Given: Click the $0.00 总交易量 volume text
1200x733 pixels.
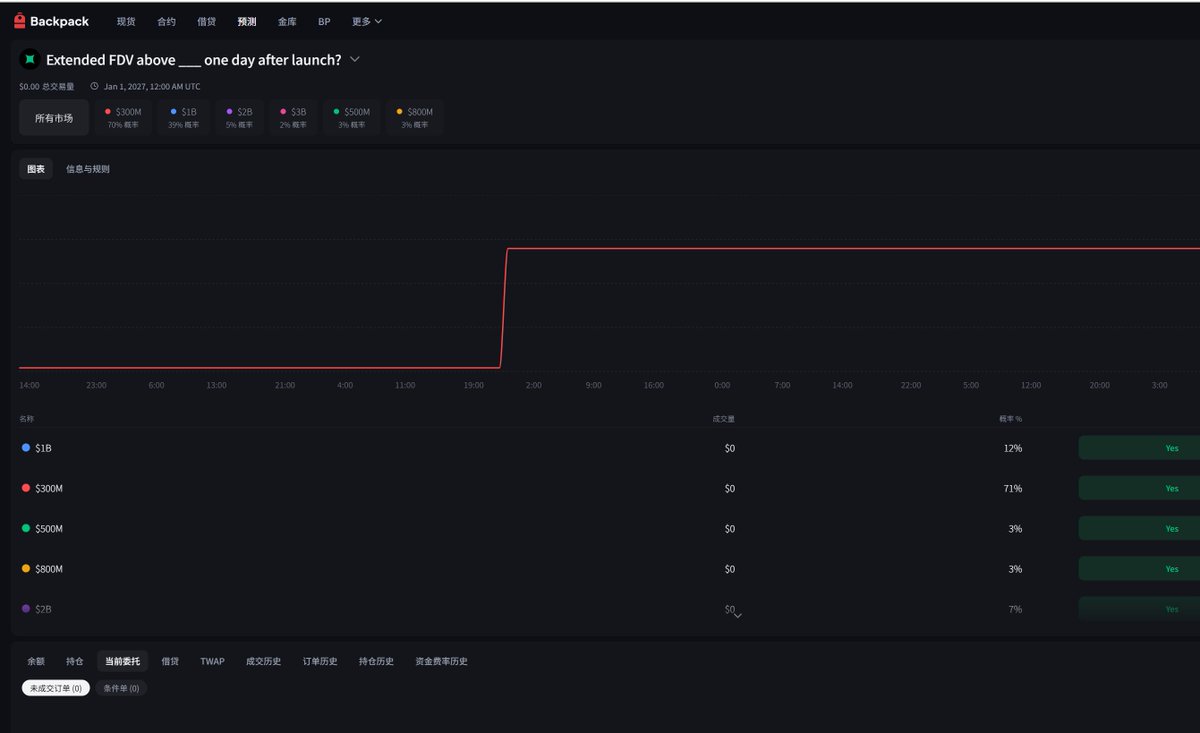Looking at the screenshot, I should (x=47, y=87).
